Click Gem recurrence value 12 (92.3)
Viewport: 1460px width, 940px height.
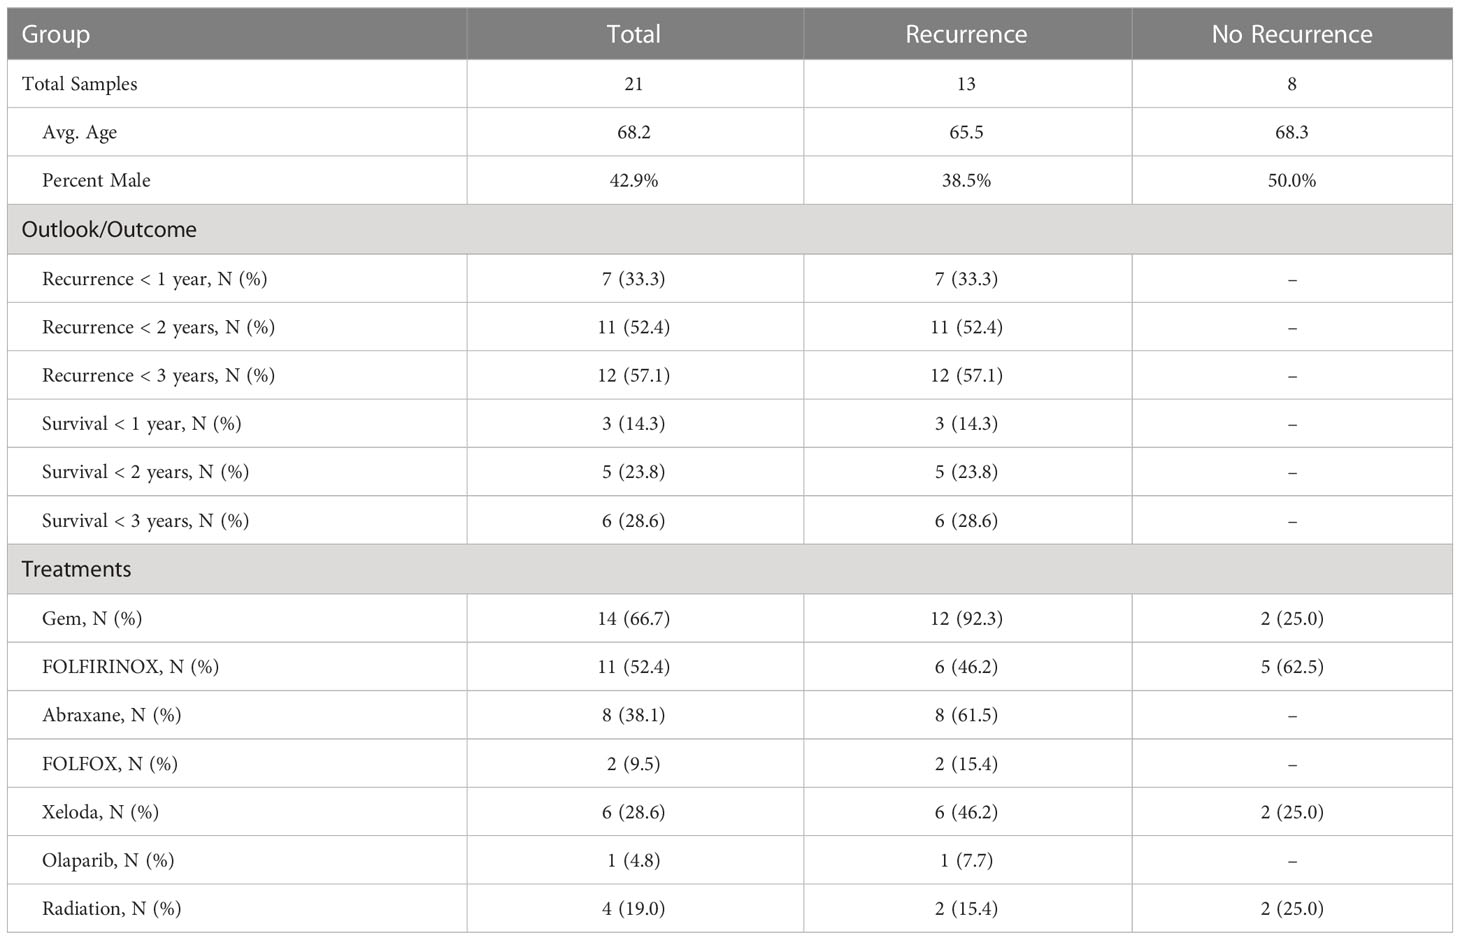pos(966,619)
